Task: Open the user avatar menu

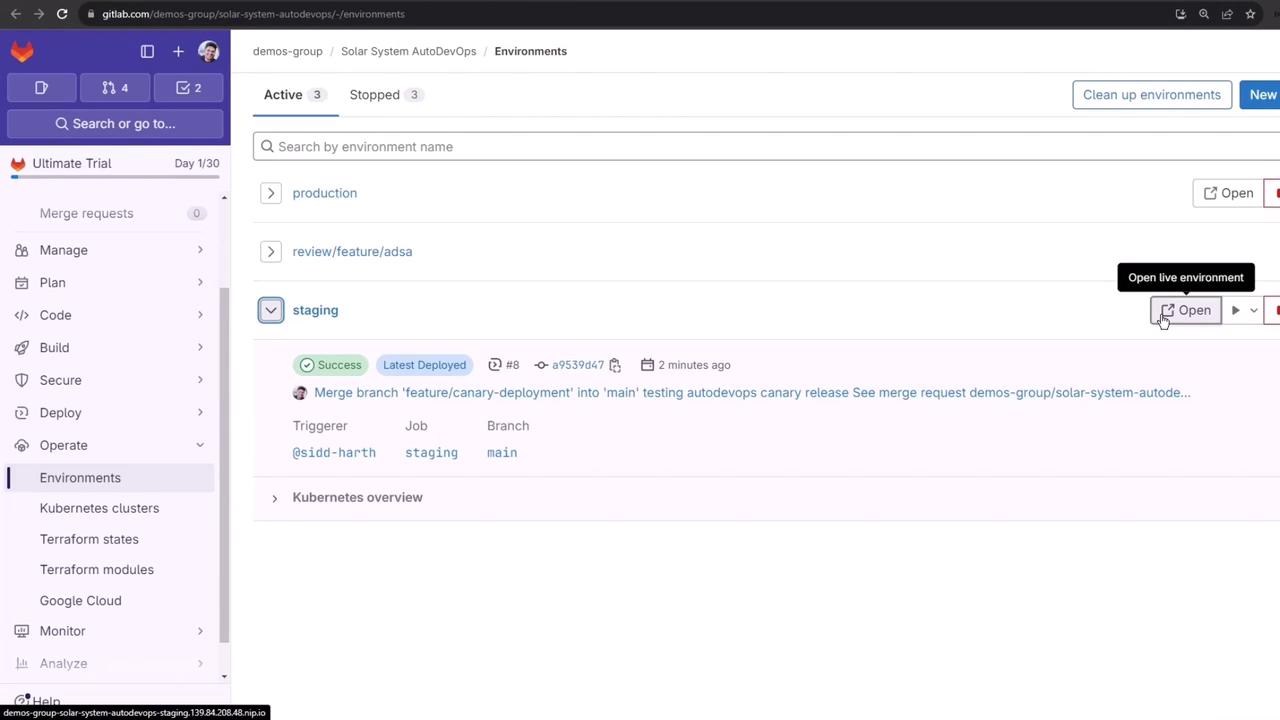Action: [x=209, y=51]
